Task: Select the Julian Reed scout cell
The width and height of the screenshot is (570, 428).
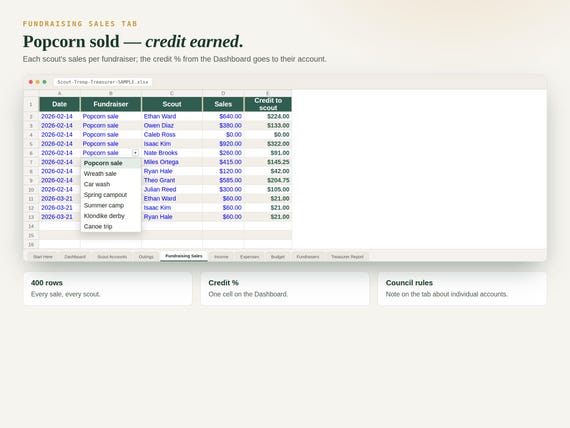Action: pos(172,189)
